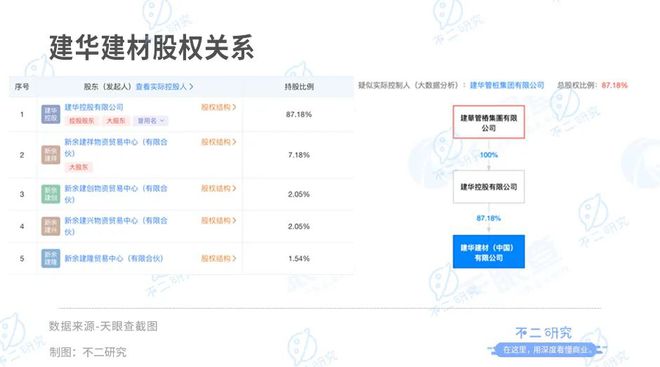Click the 87.18% value in table row 1
The image size is (660, 367).
299,114
